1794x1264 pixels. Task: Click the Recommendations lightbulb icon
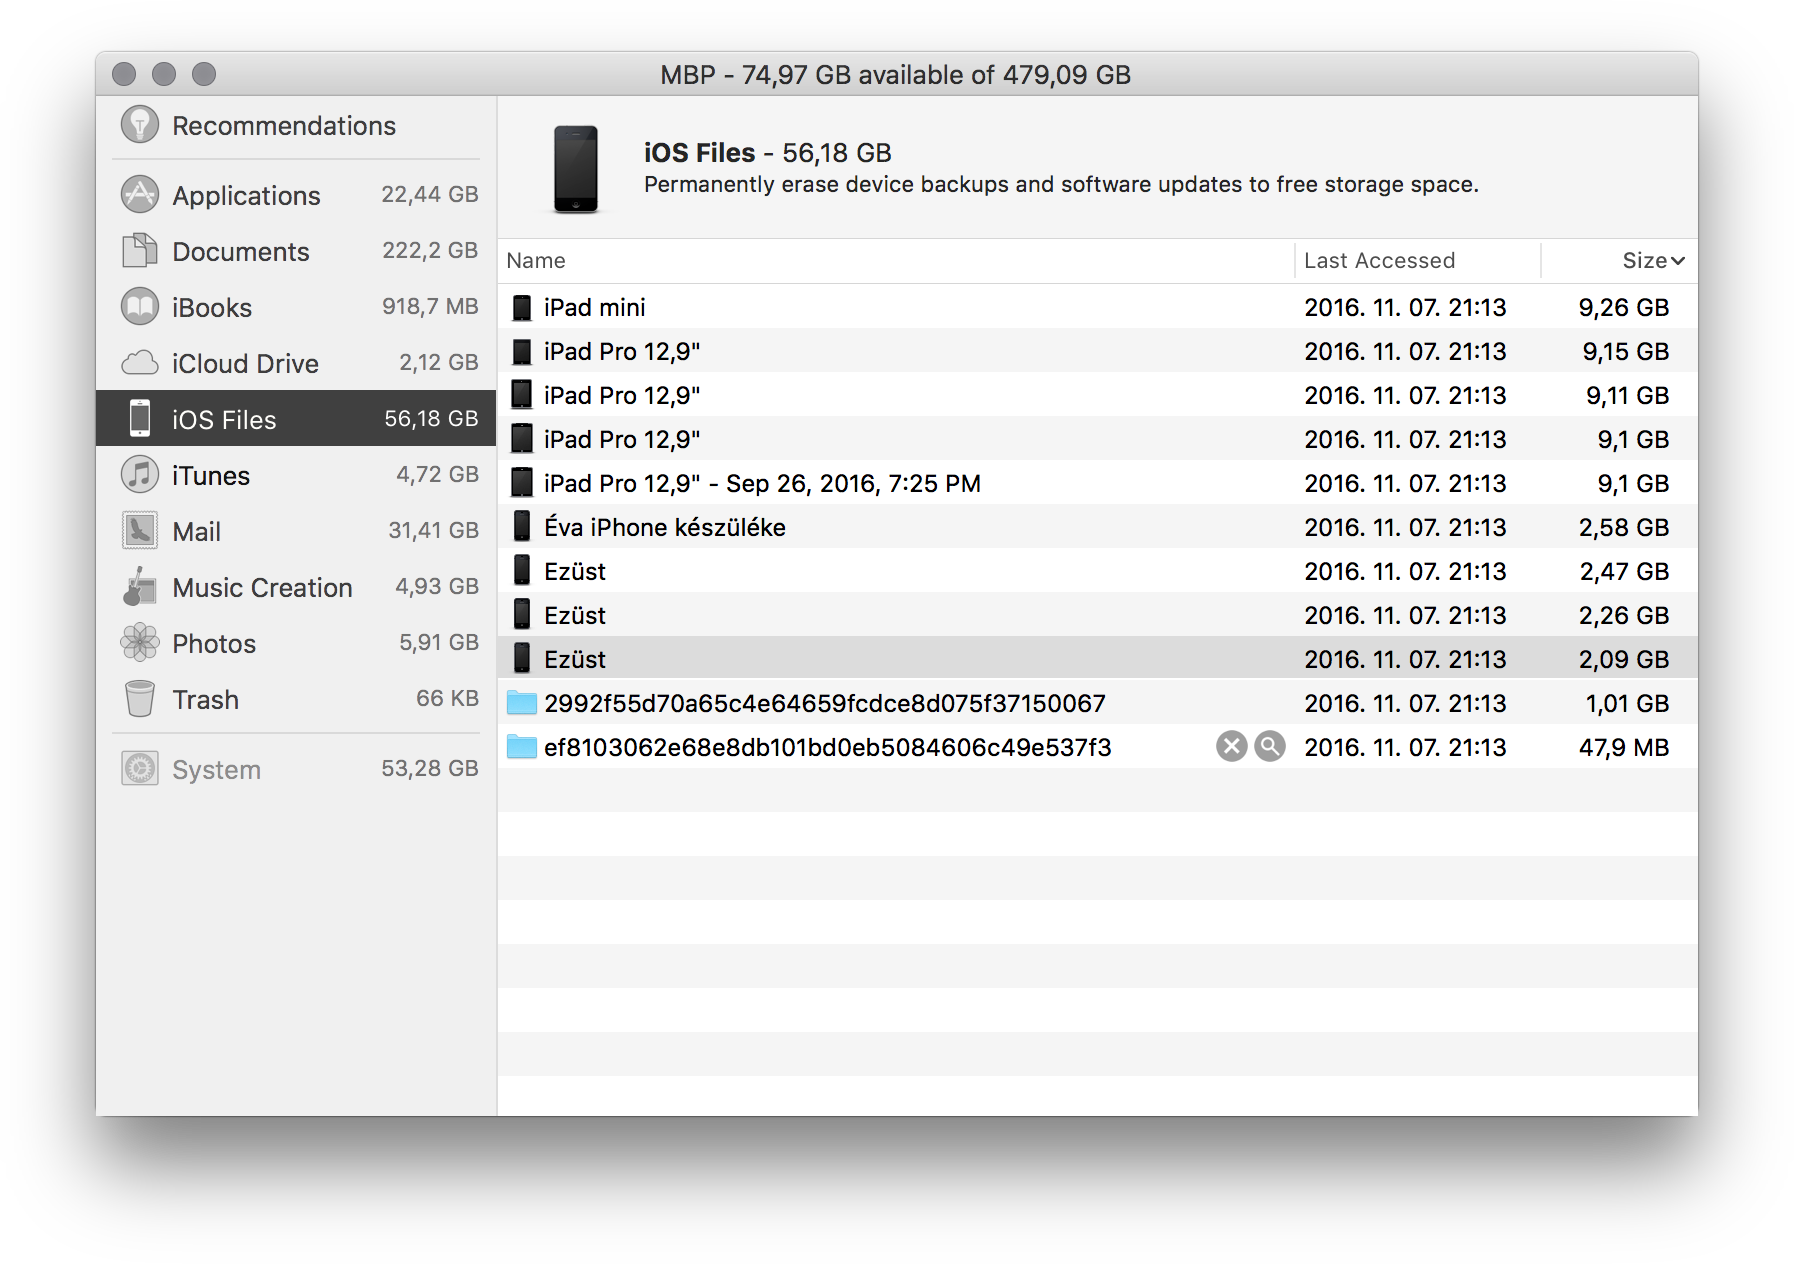coord(140,125)
